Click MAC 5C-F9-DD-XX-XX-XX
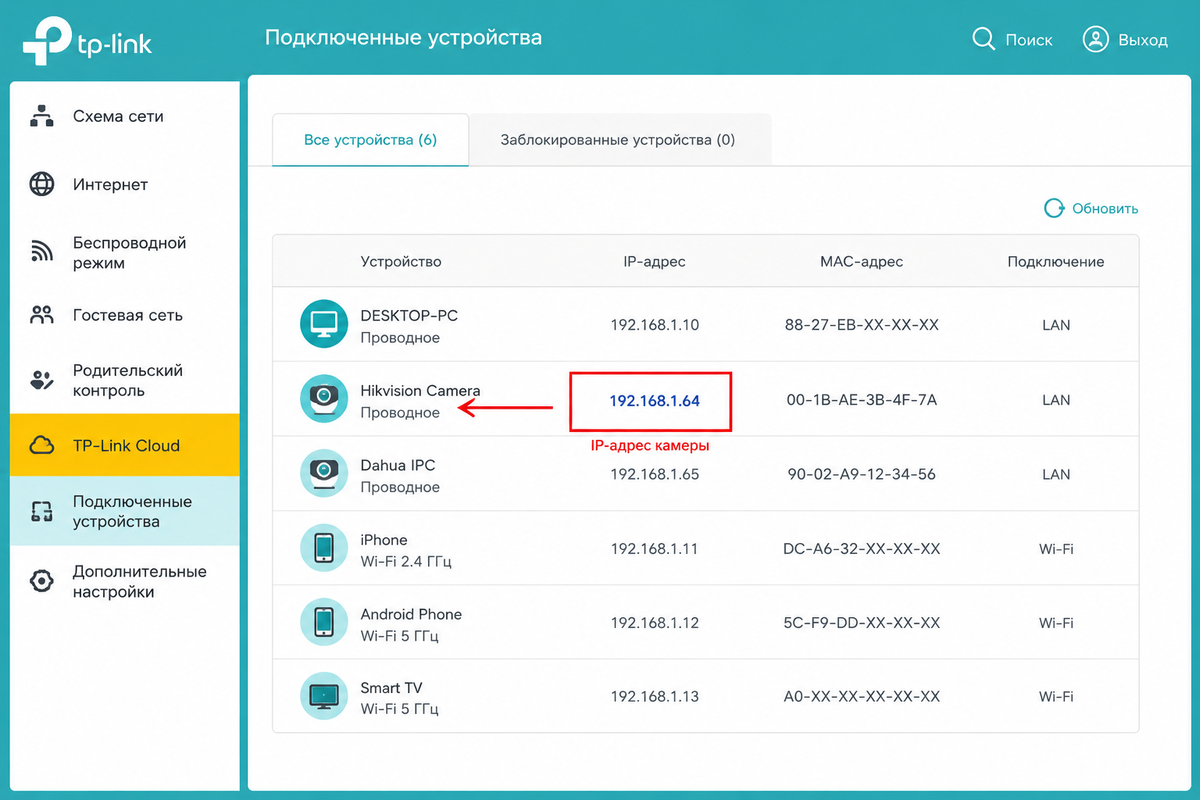The image size is (1200, 800). [x=862, y=623]
